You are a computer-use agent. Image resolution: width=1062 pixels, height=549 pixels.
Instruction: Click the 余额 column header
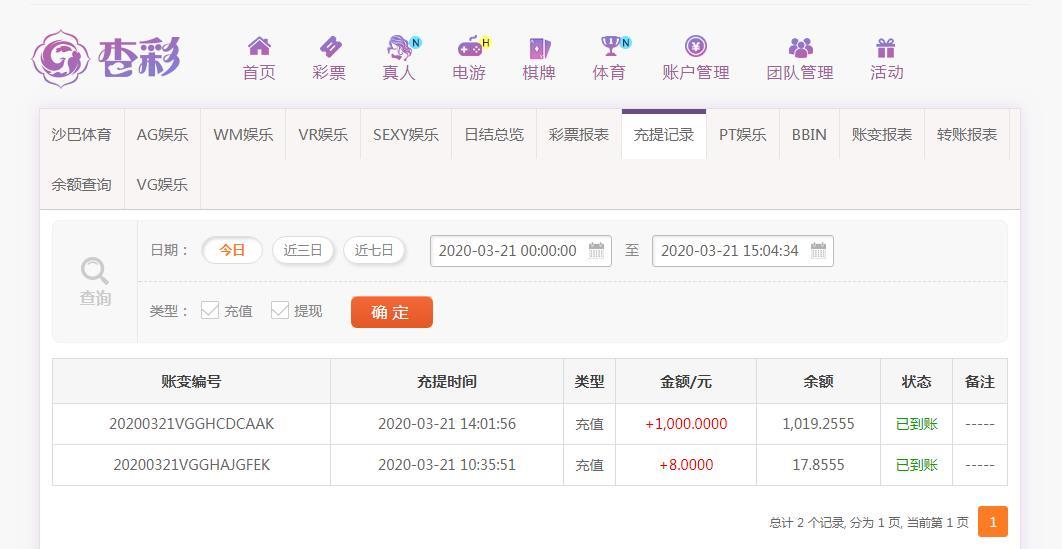[x=818, y=382]
